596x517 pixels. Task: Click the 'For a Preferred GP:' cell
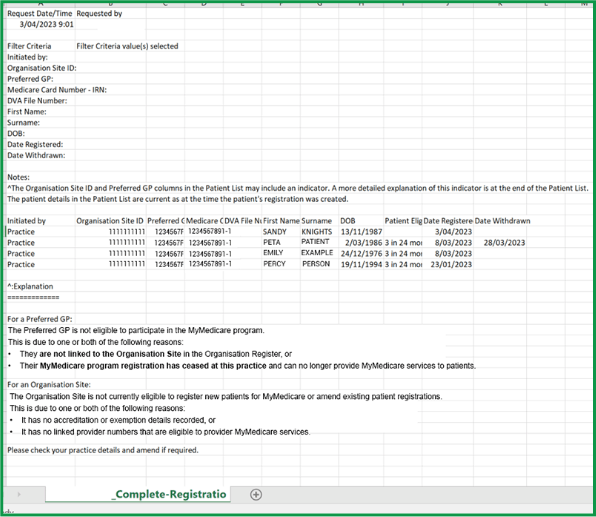click(x=40, y=319)
